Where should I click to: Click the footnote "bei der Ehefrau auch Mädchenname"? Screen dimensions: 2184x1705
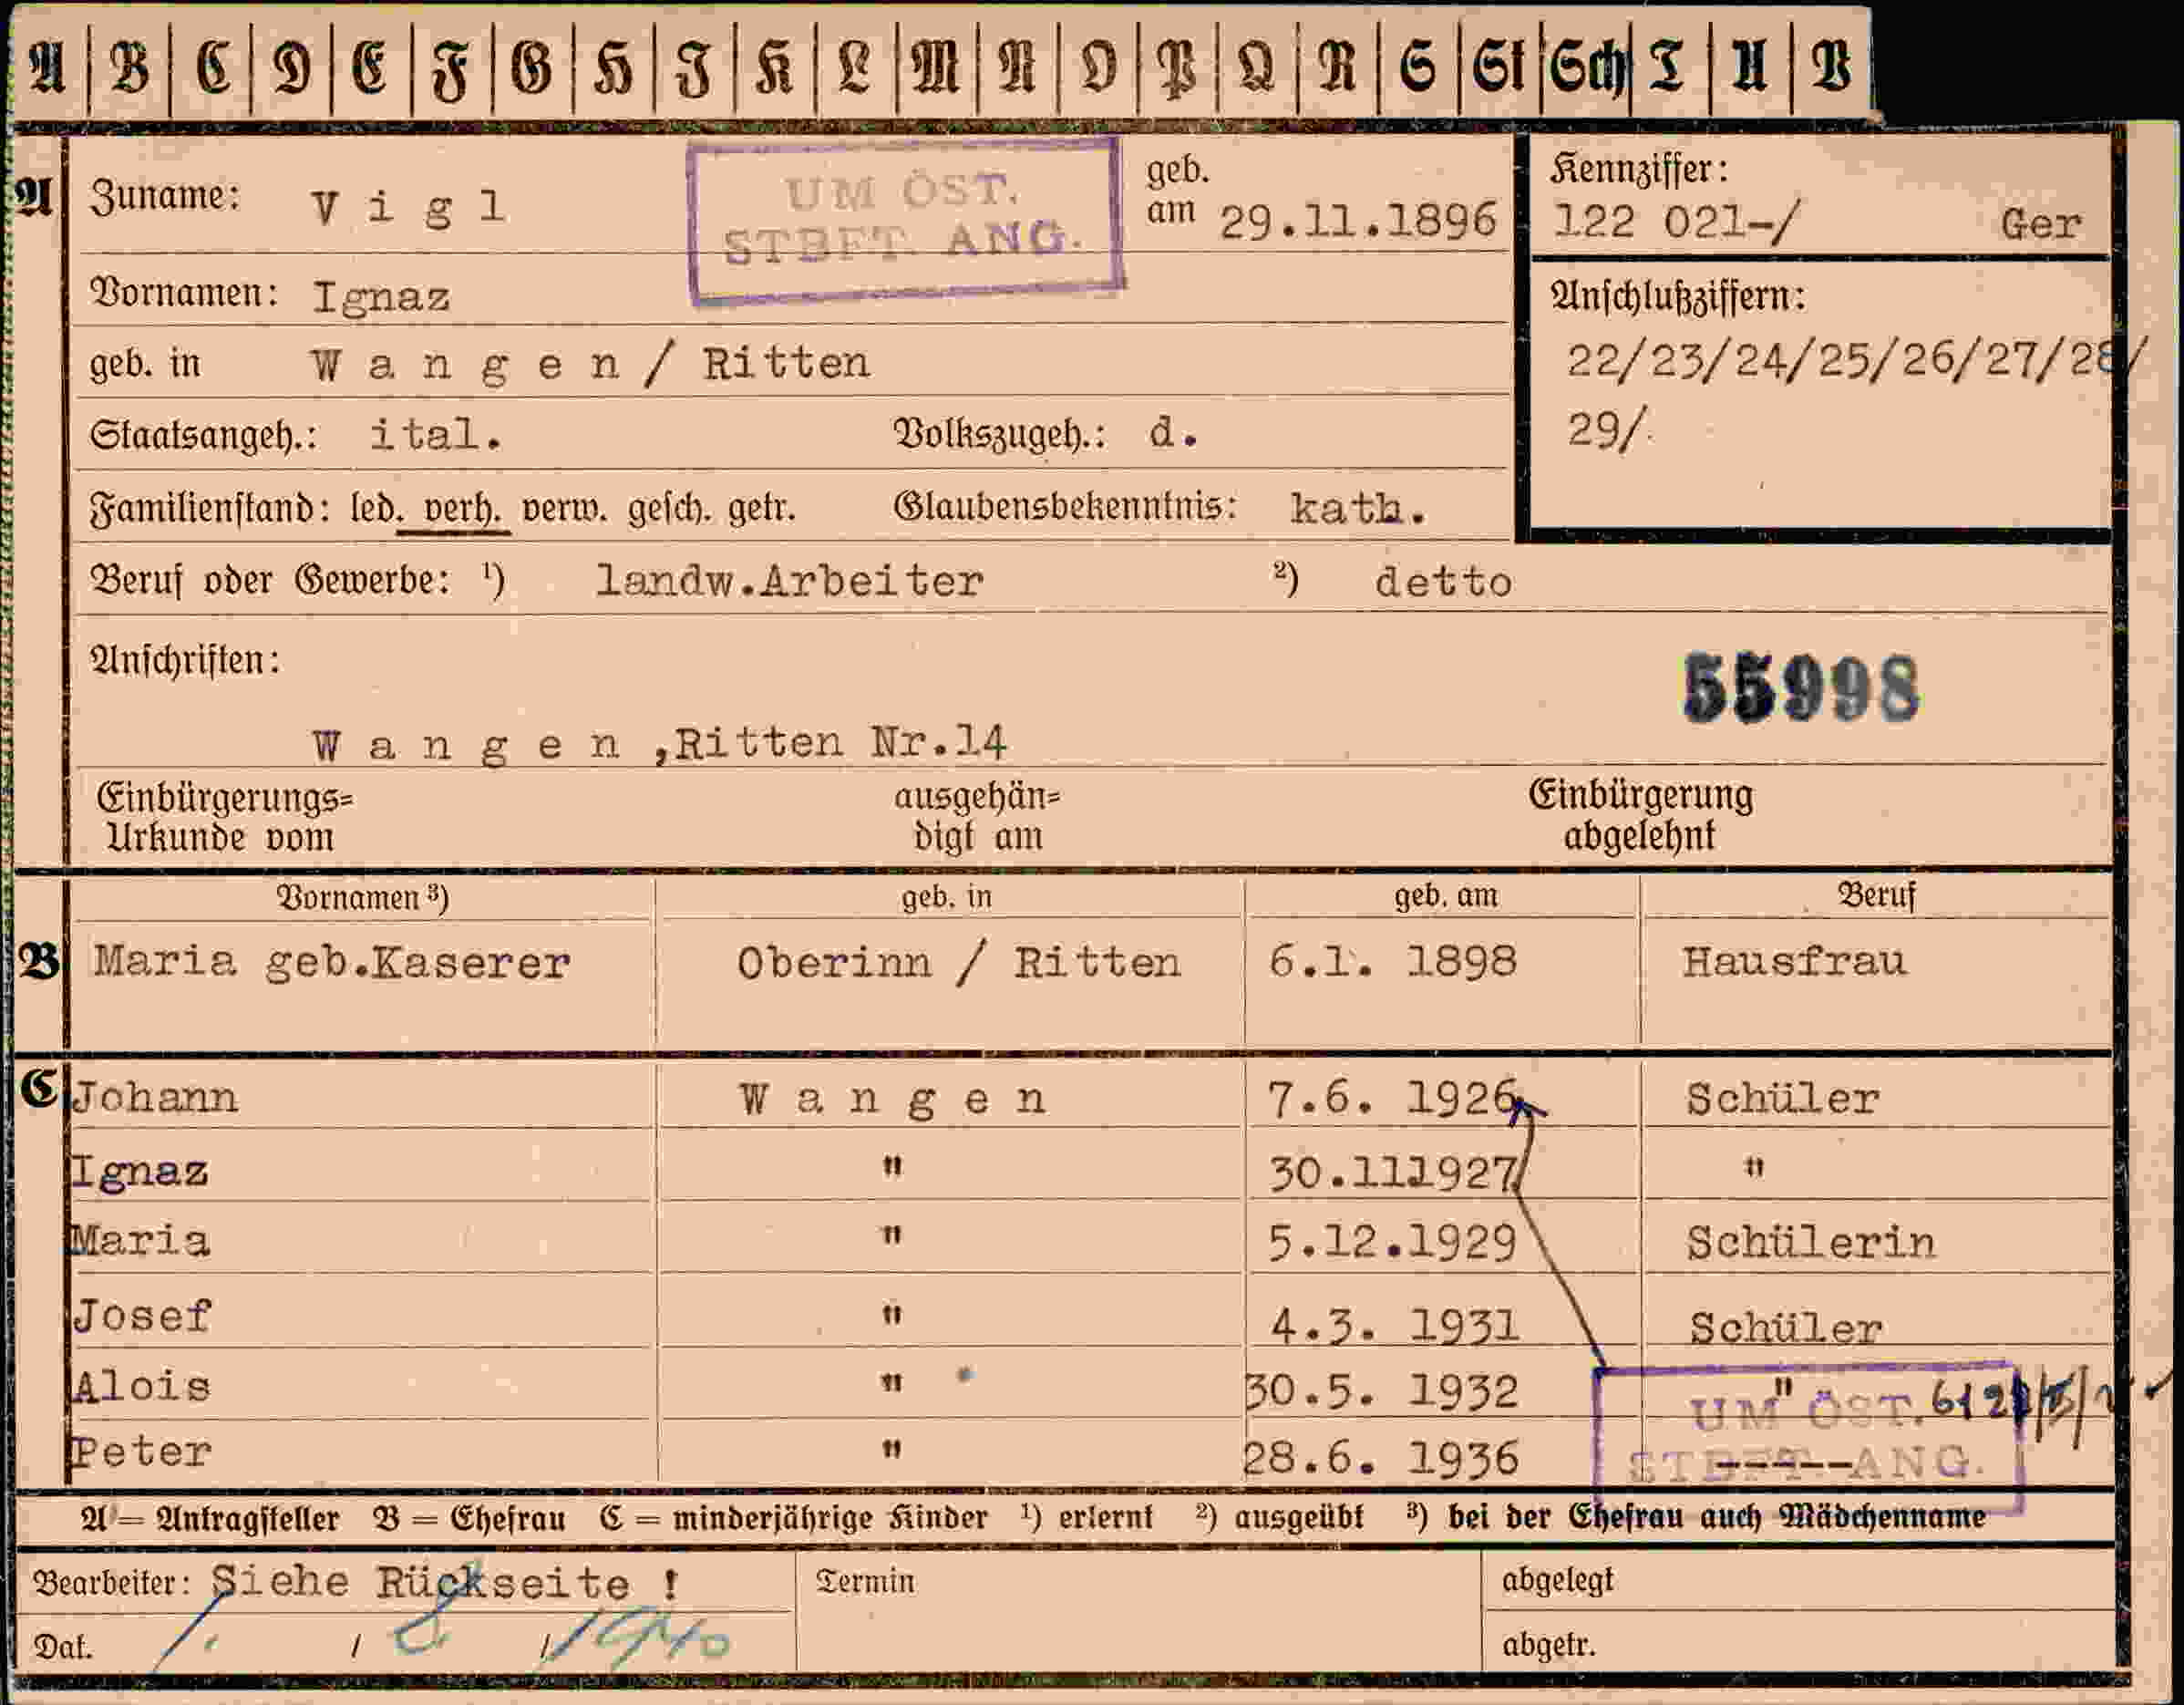(1717, 1518)
